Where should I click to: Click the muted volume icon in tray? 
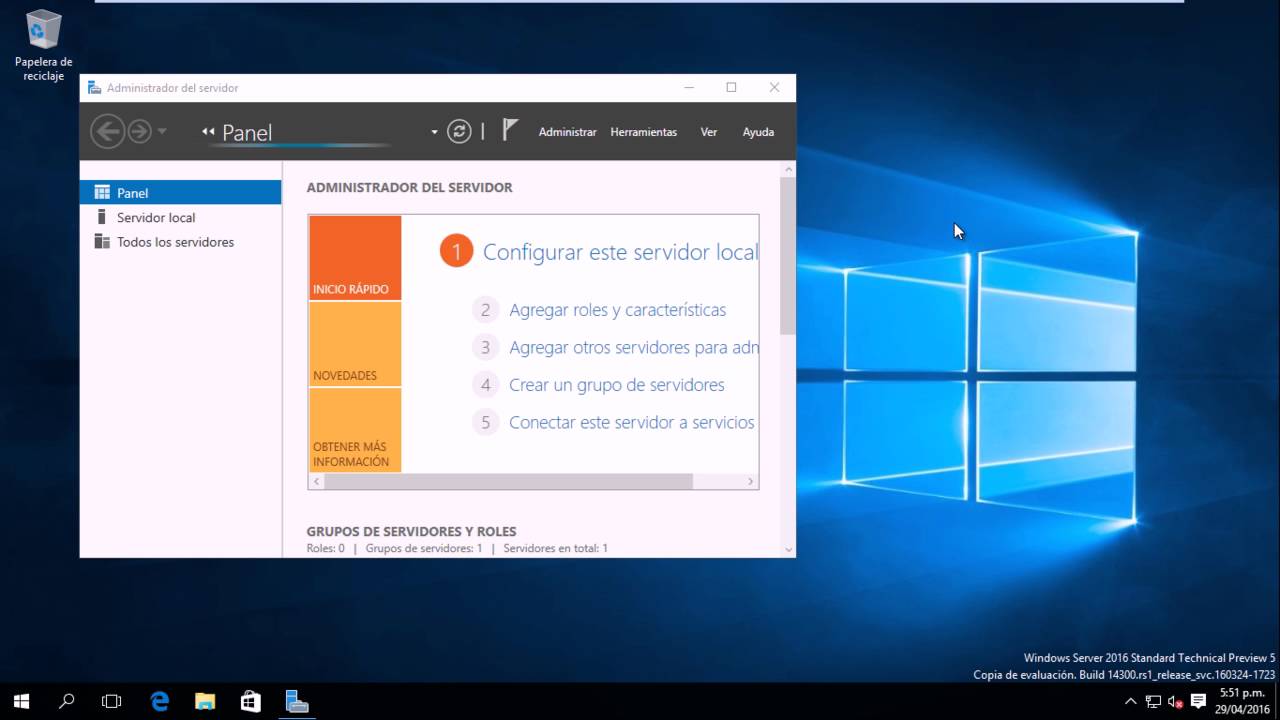(x=1175, y=701)
